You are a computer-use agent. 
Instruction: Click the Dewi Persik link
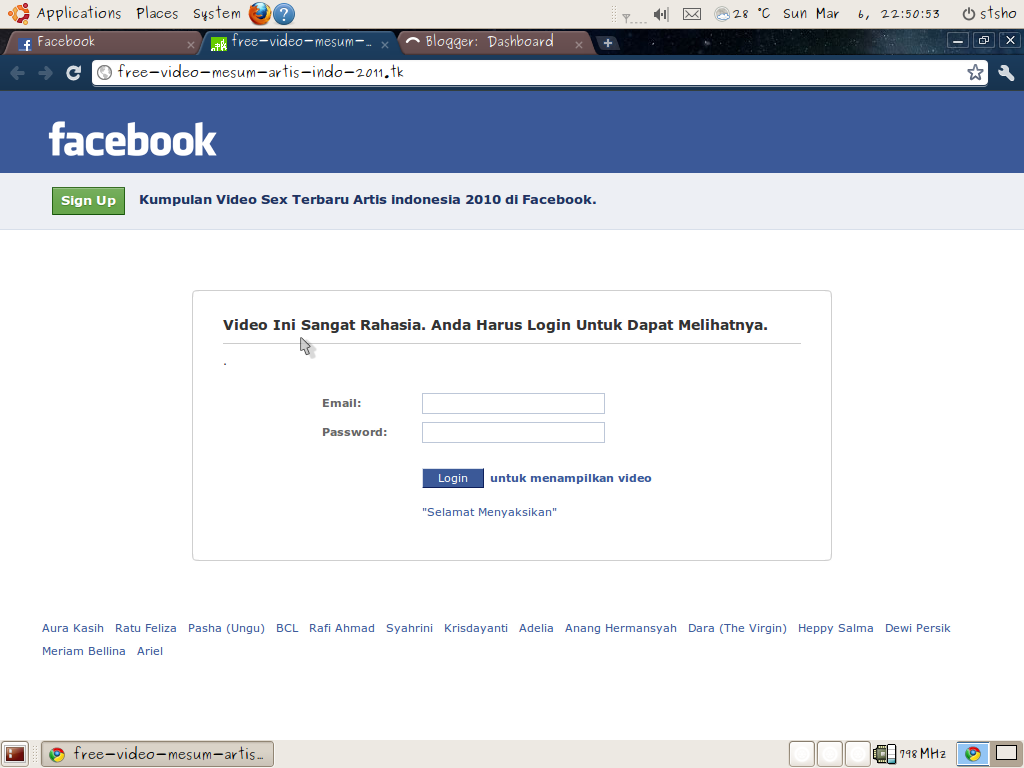tap(918, 628)
